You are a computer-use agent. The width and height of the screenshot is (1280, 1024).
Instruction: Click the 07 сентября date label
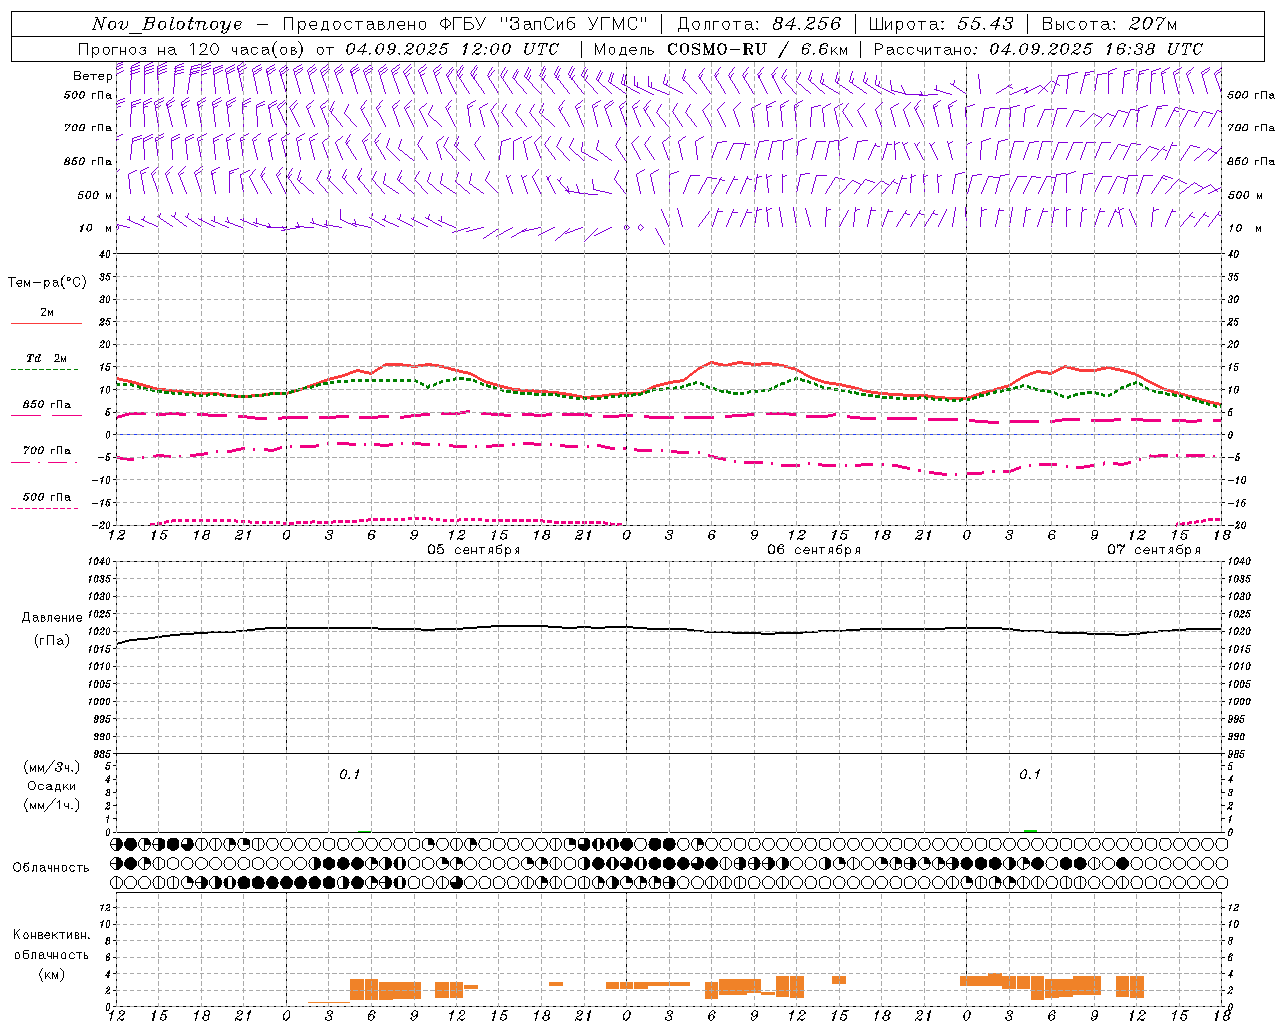click(x=1153, y=550)
